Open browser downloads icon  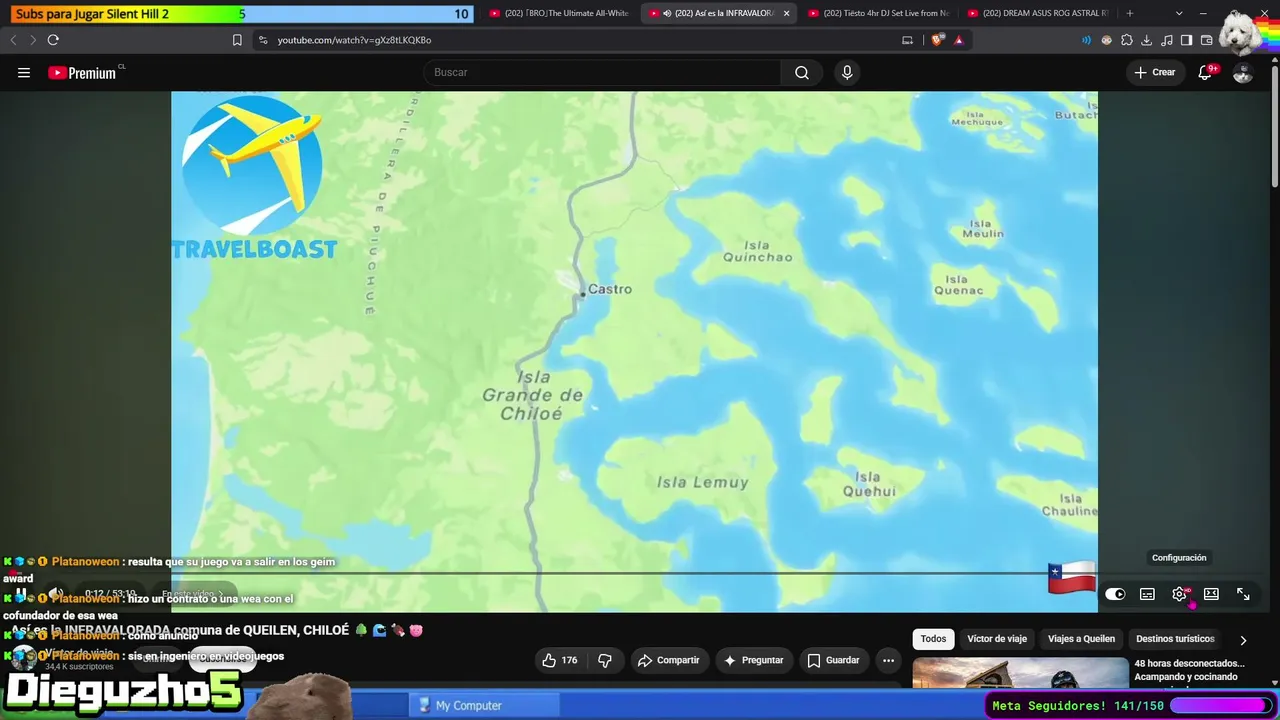[1146, 40]
